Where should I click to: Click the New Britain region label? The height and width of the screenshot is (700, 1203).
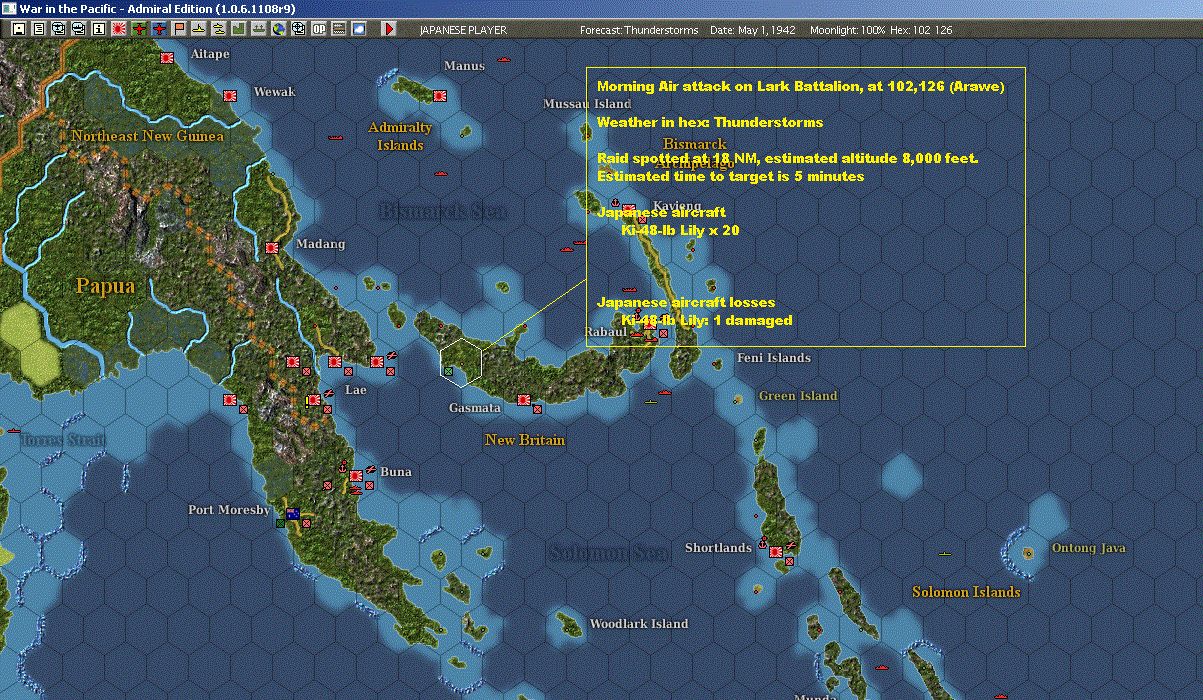525,440
